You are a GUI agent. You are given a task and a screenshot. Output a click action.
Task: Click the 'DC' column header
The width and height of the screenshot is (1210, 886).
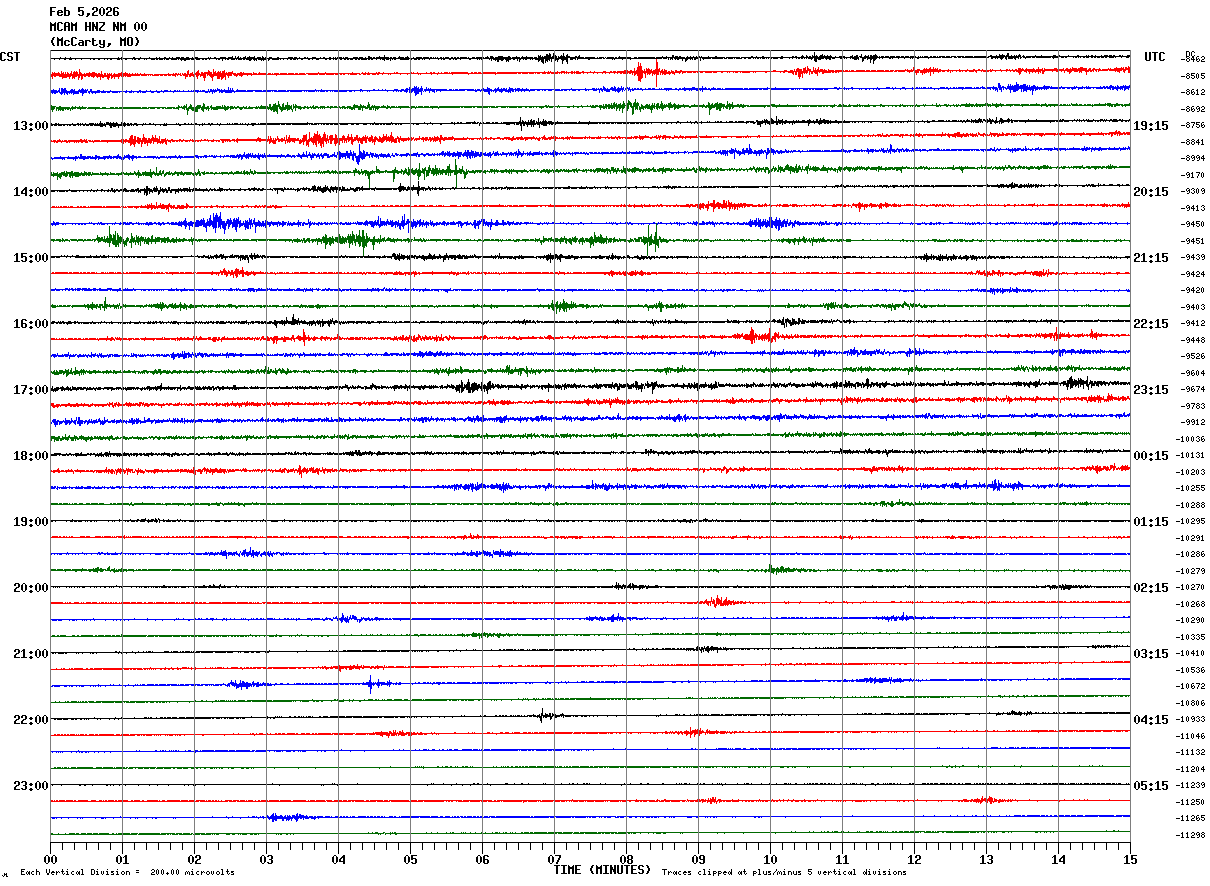coord(1190,54)
